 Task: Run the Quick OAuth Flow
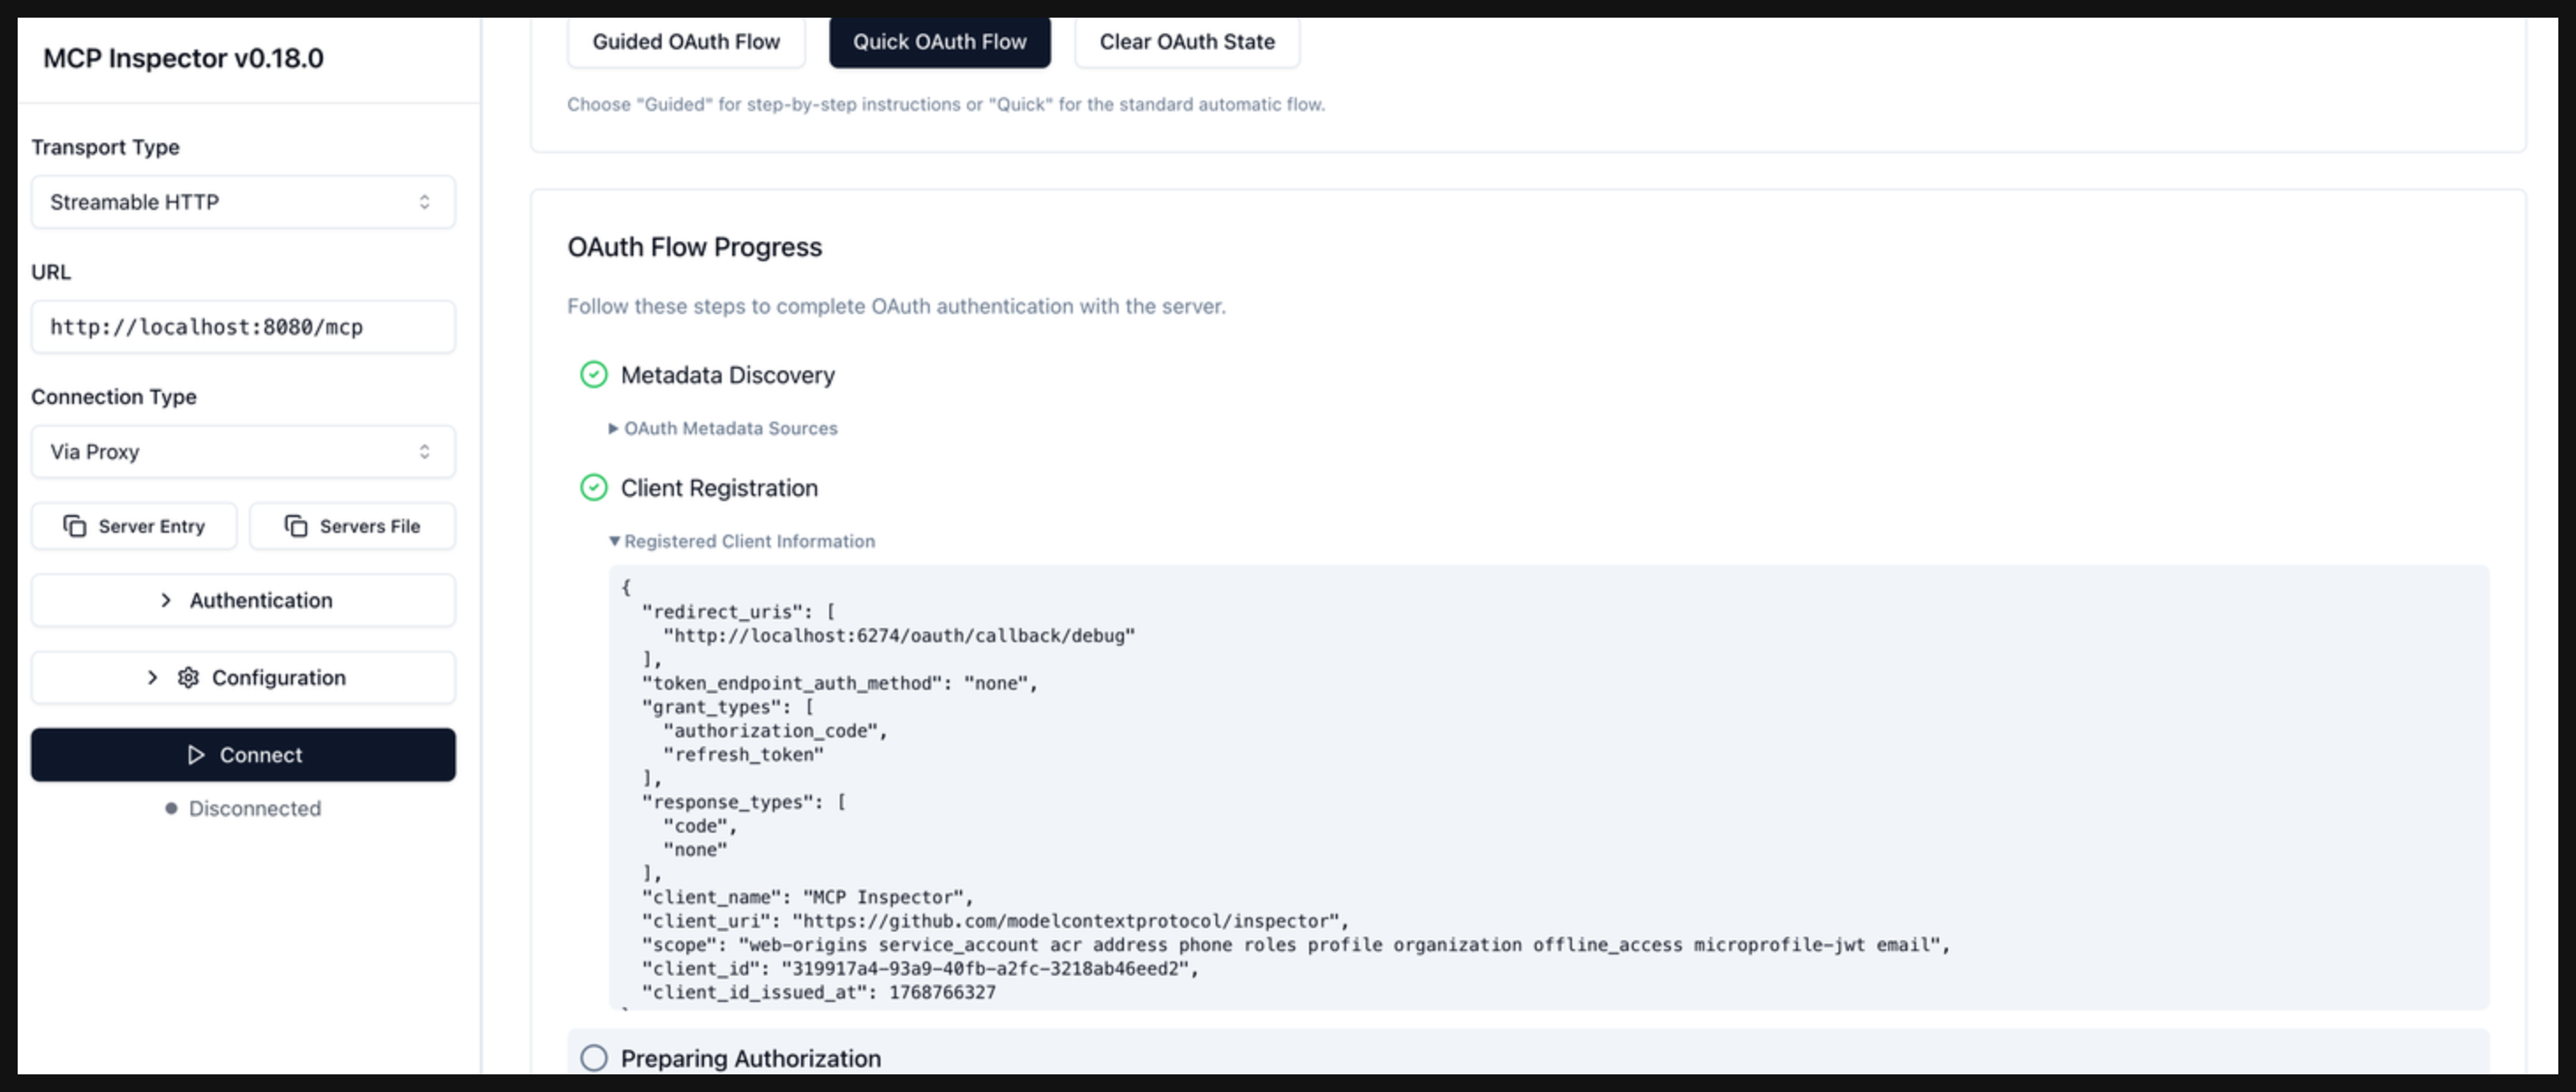click(939, 42)
